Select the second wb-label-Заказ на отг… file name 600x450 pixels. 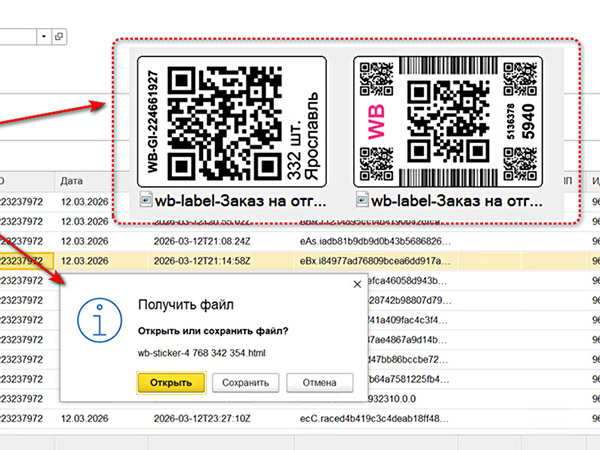coord(456,200)
